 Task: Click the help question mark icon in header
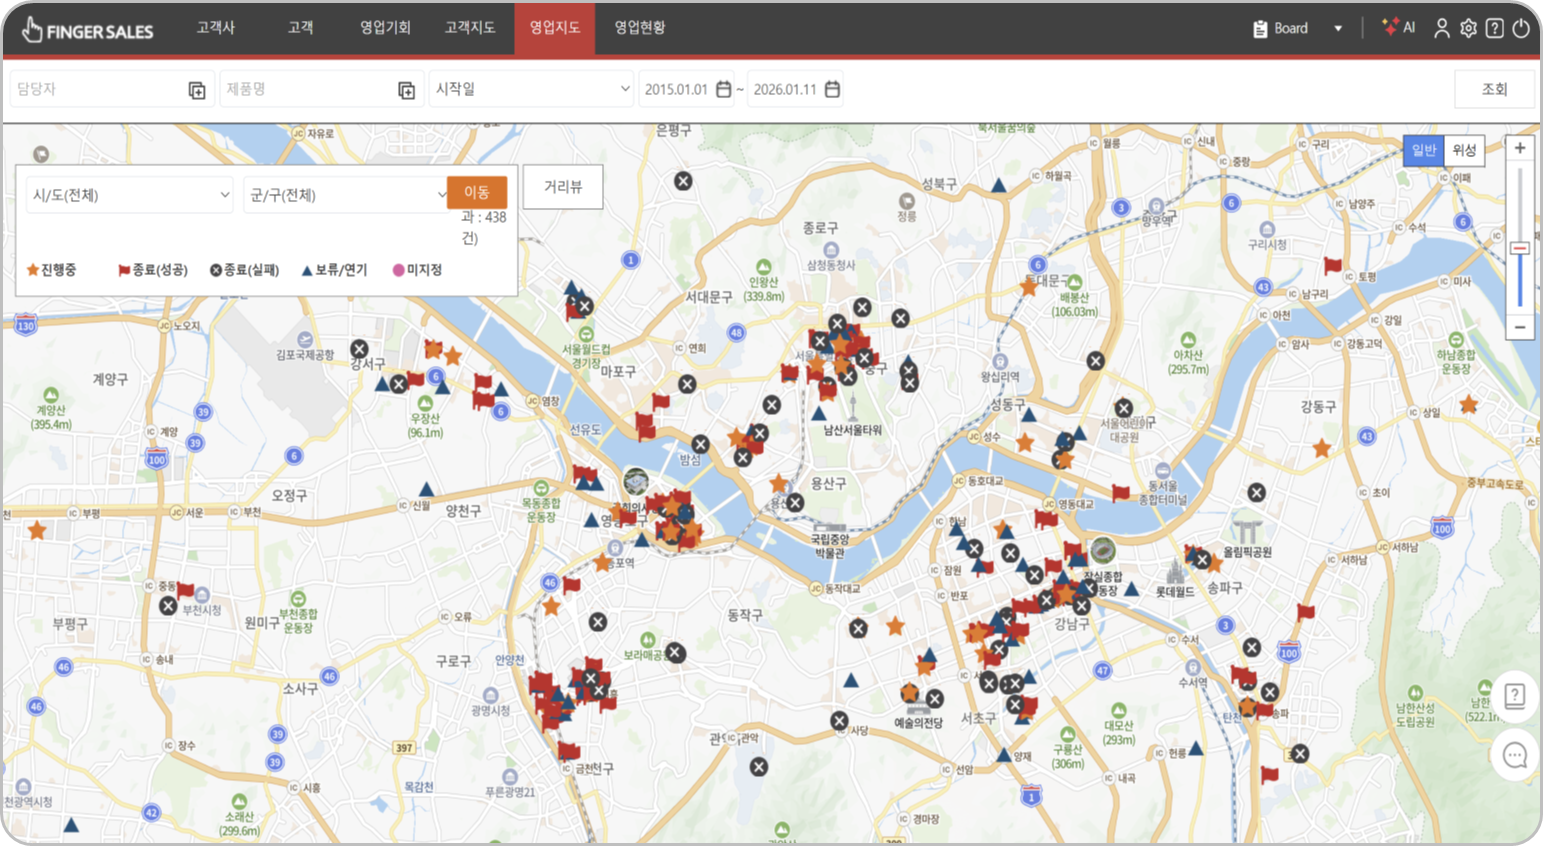tap(1494, 28)
